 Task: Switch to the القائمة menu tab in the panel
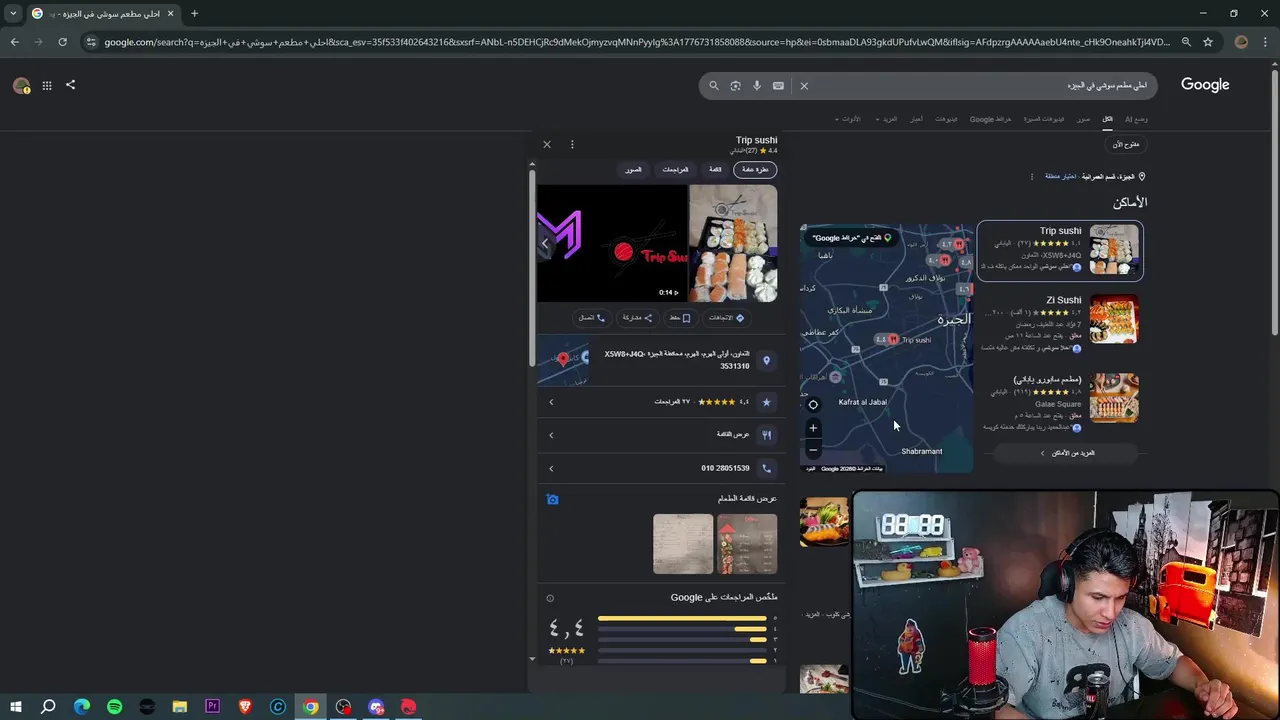point(715,170)
